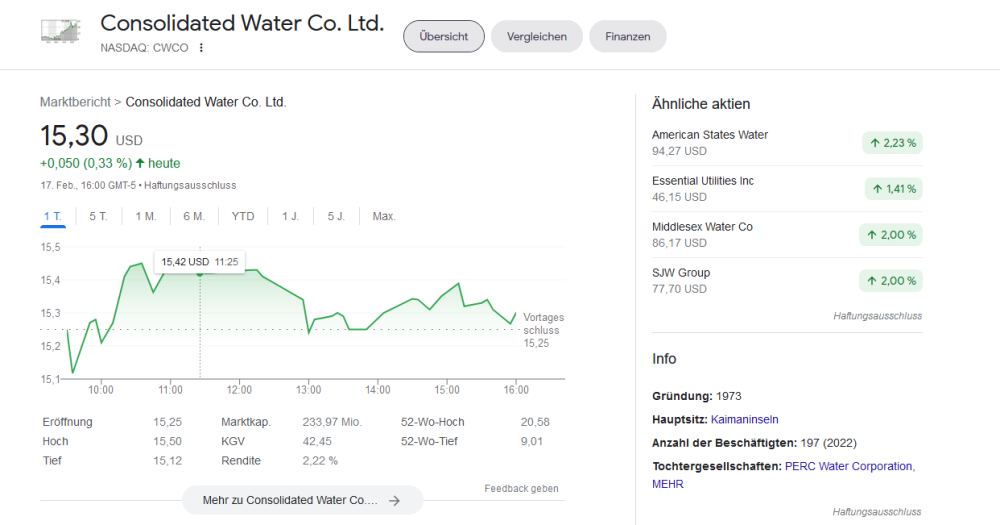The image size is (1000, 525).
Task: Select the Max. chart time range
Action: [384, 216]
